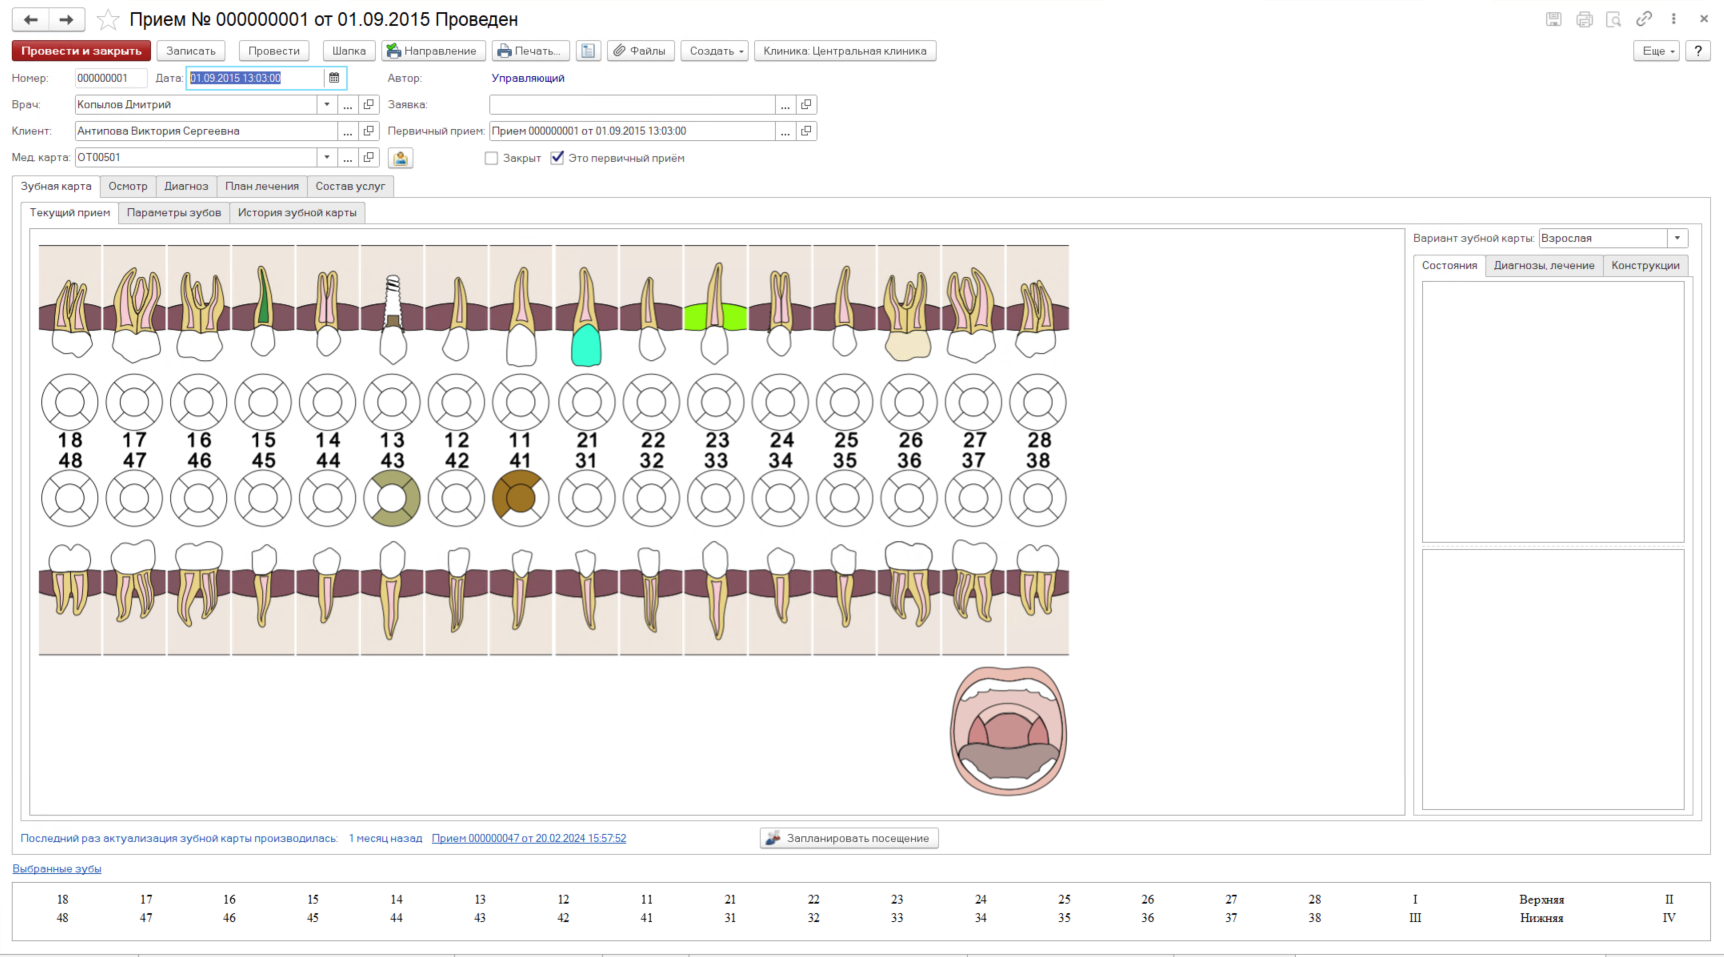Click the printer icon at top right
Viewport: 1724px width, 957px height.
point(1584,19)
